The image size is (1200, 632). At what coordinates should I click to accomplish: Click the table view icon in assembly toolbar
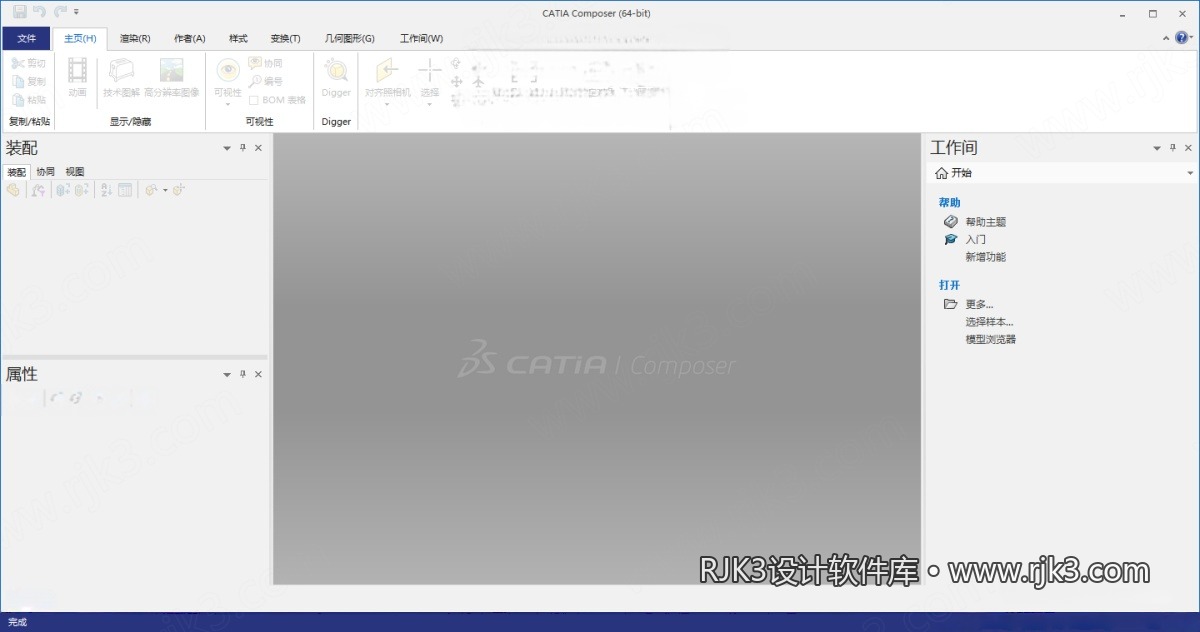125,190
